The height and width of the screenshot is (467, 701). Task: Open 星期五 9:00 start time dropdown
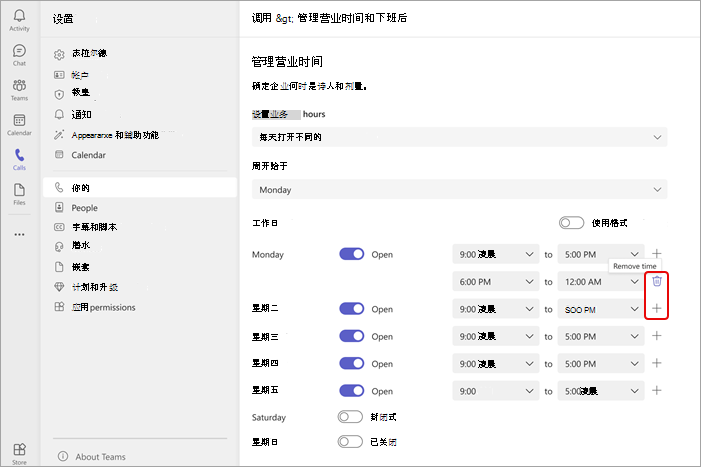pyautogui.click(x=496, y=391)
